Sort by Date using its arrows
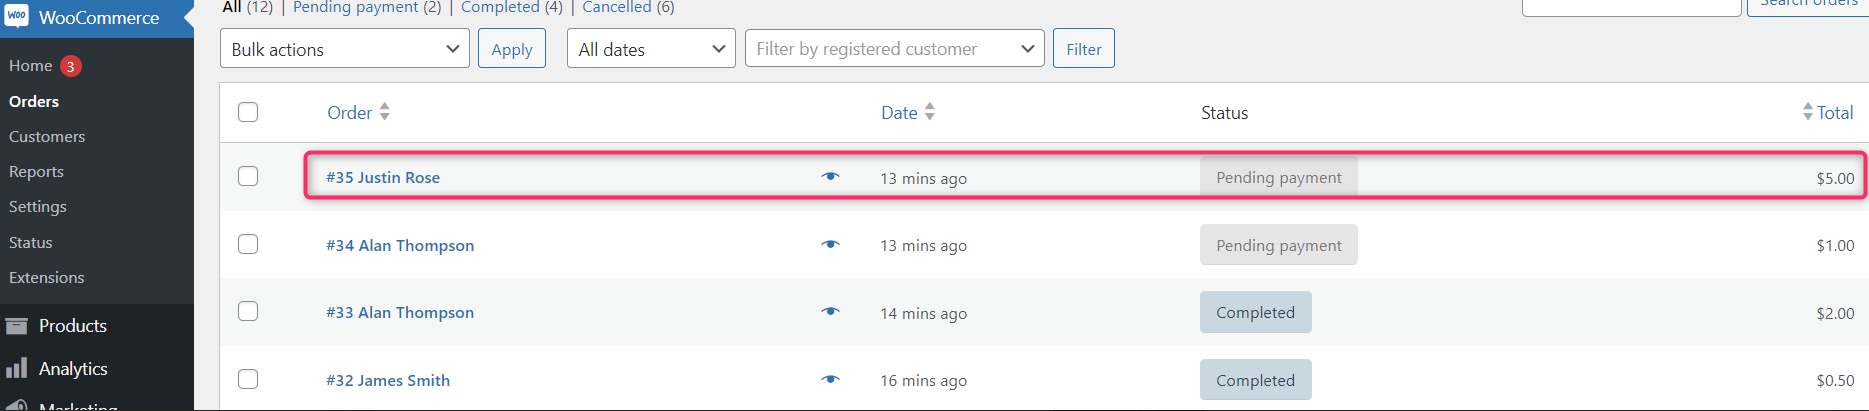The width and height of the screenshot is (1869, 411). [930, 112]
